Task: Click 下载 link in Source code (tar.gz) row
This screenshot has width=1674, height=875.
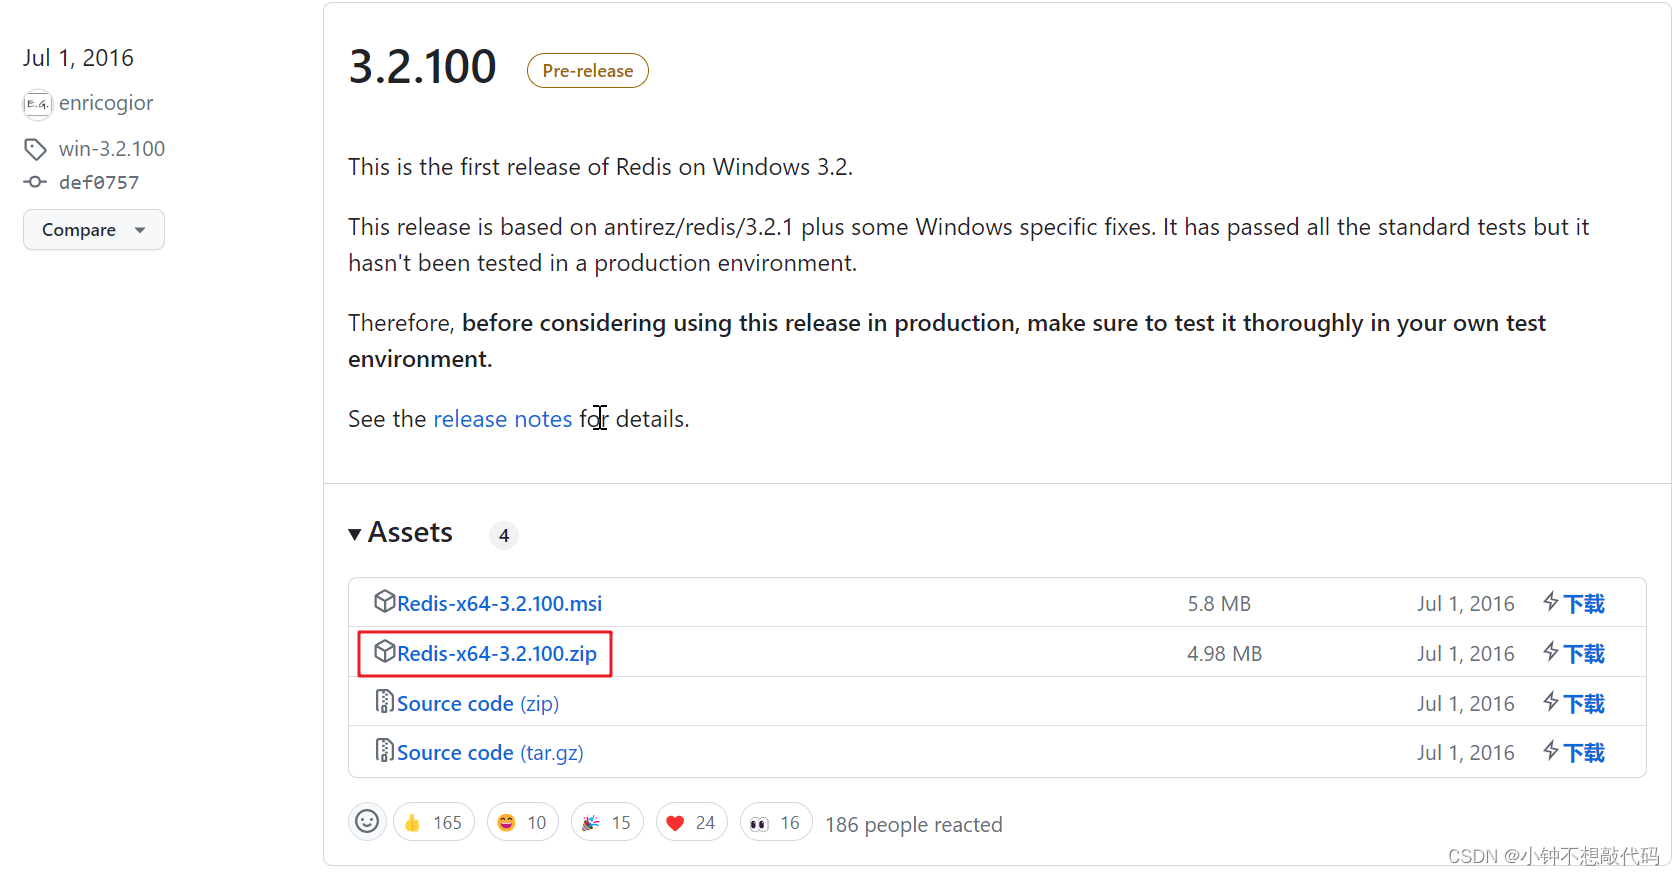Action: coord(1584,753)
